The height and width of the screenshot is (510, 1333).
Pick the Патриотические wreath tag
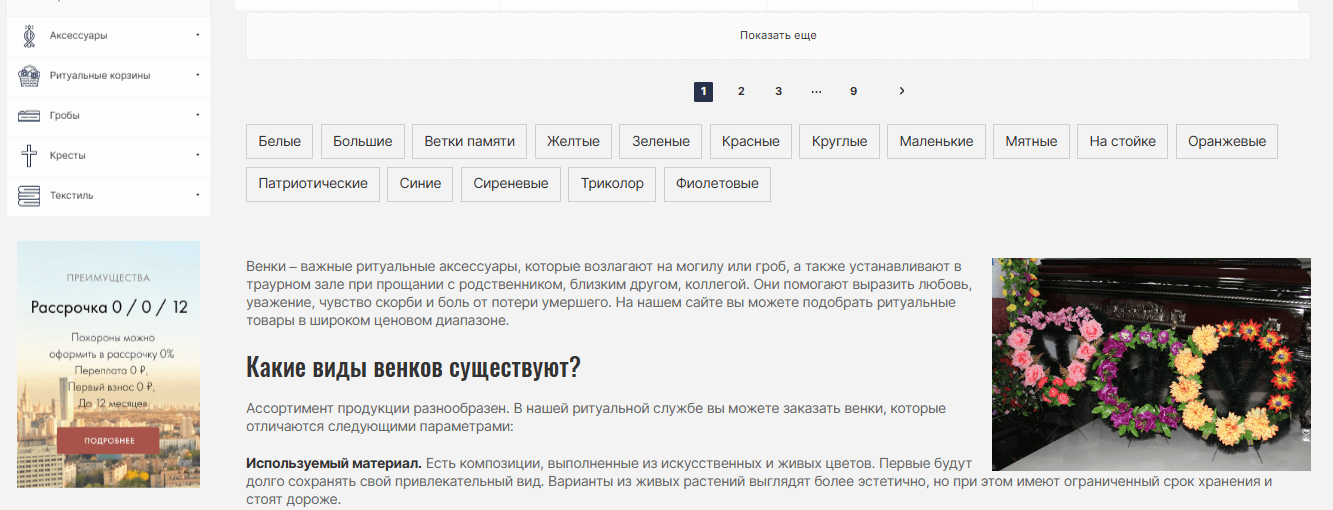313,184
